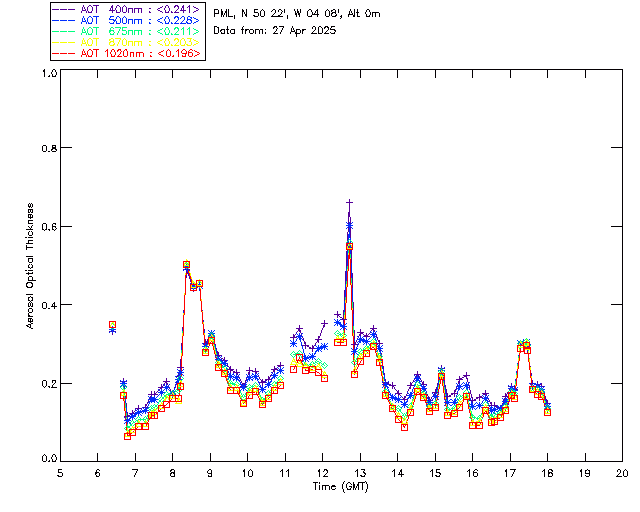
Task: Click the lowest red square marker near 14.2h
Action: (404, 427)
